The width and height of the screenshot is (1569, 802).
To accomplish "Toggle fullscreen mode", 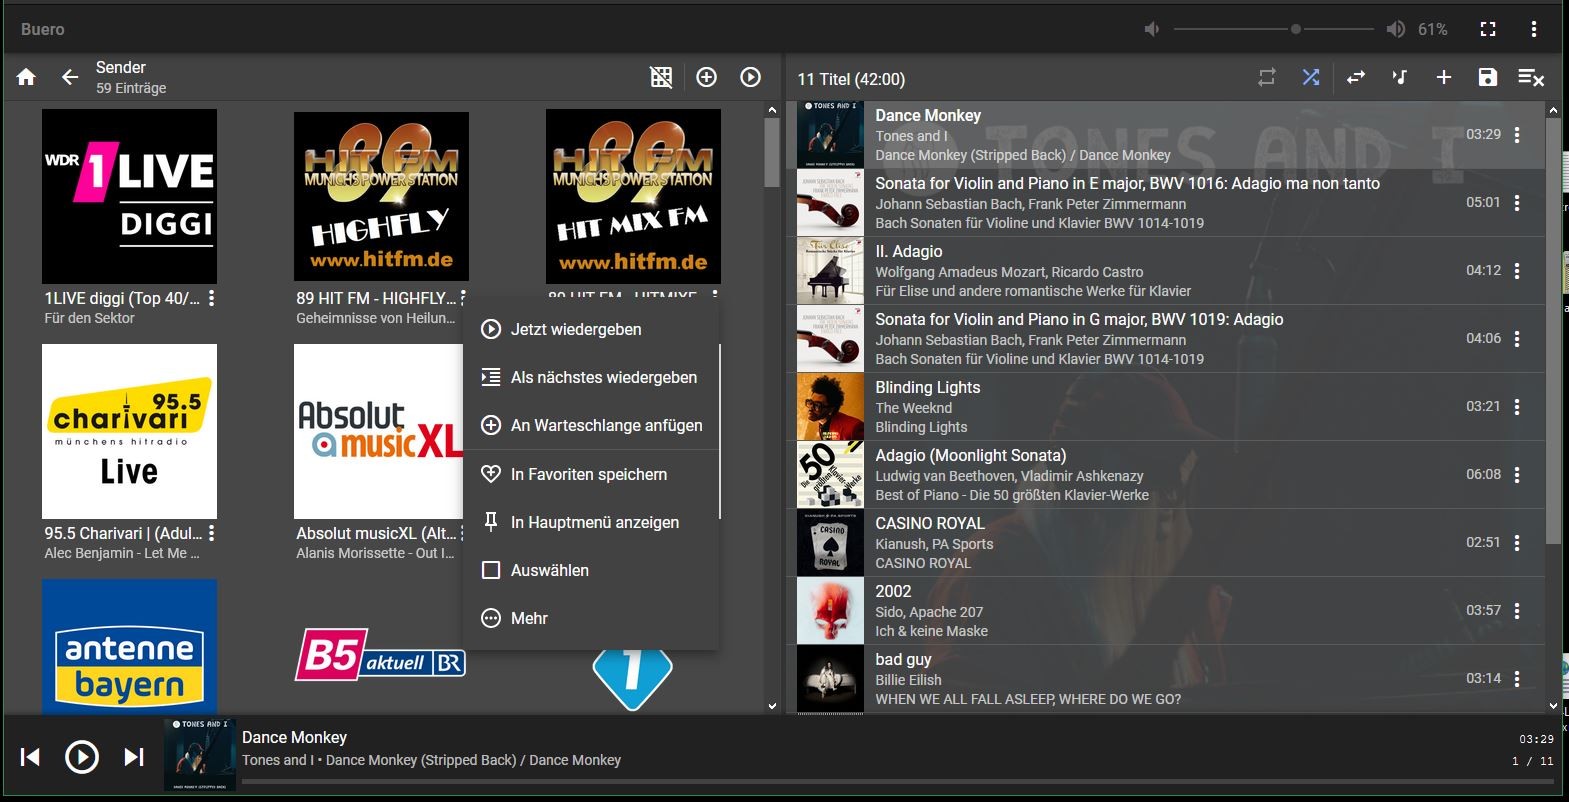I will [1488, 29].
